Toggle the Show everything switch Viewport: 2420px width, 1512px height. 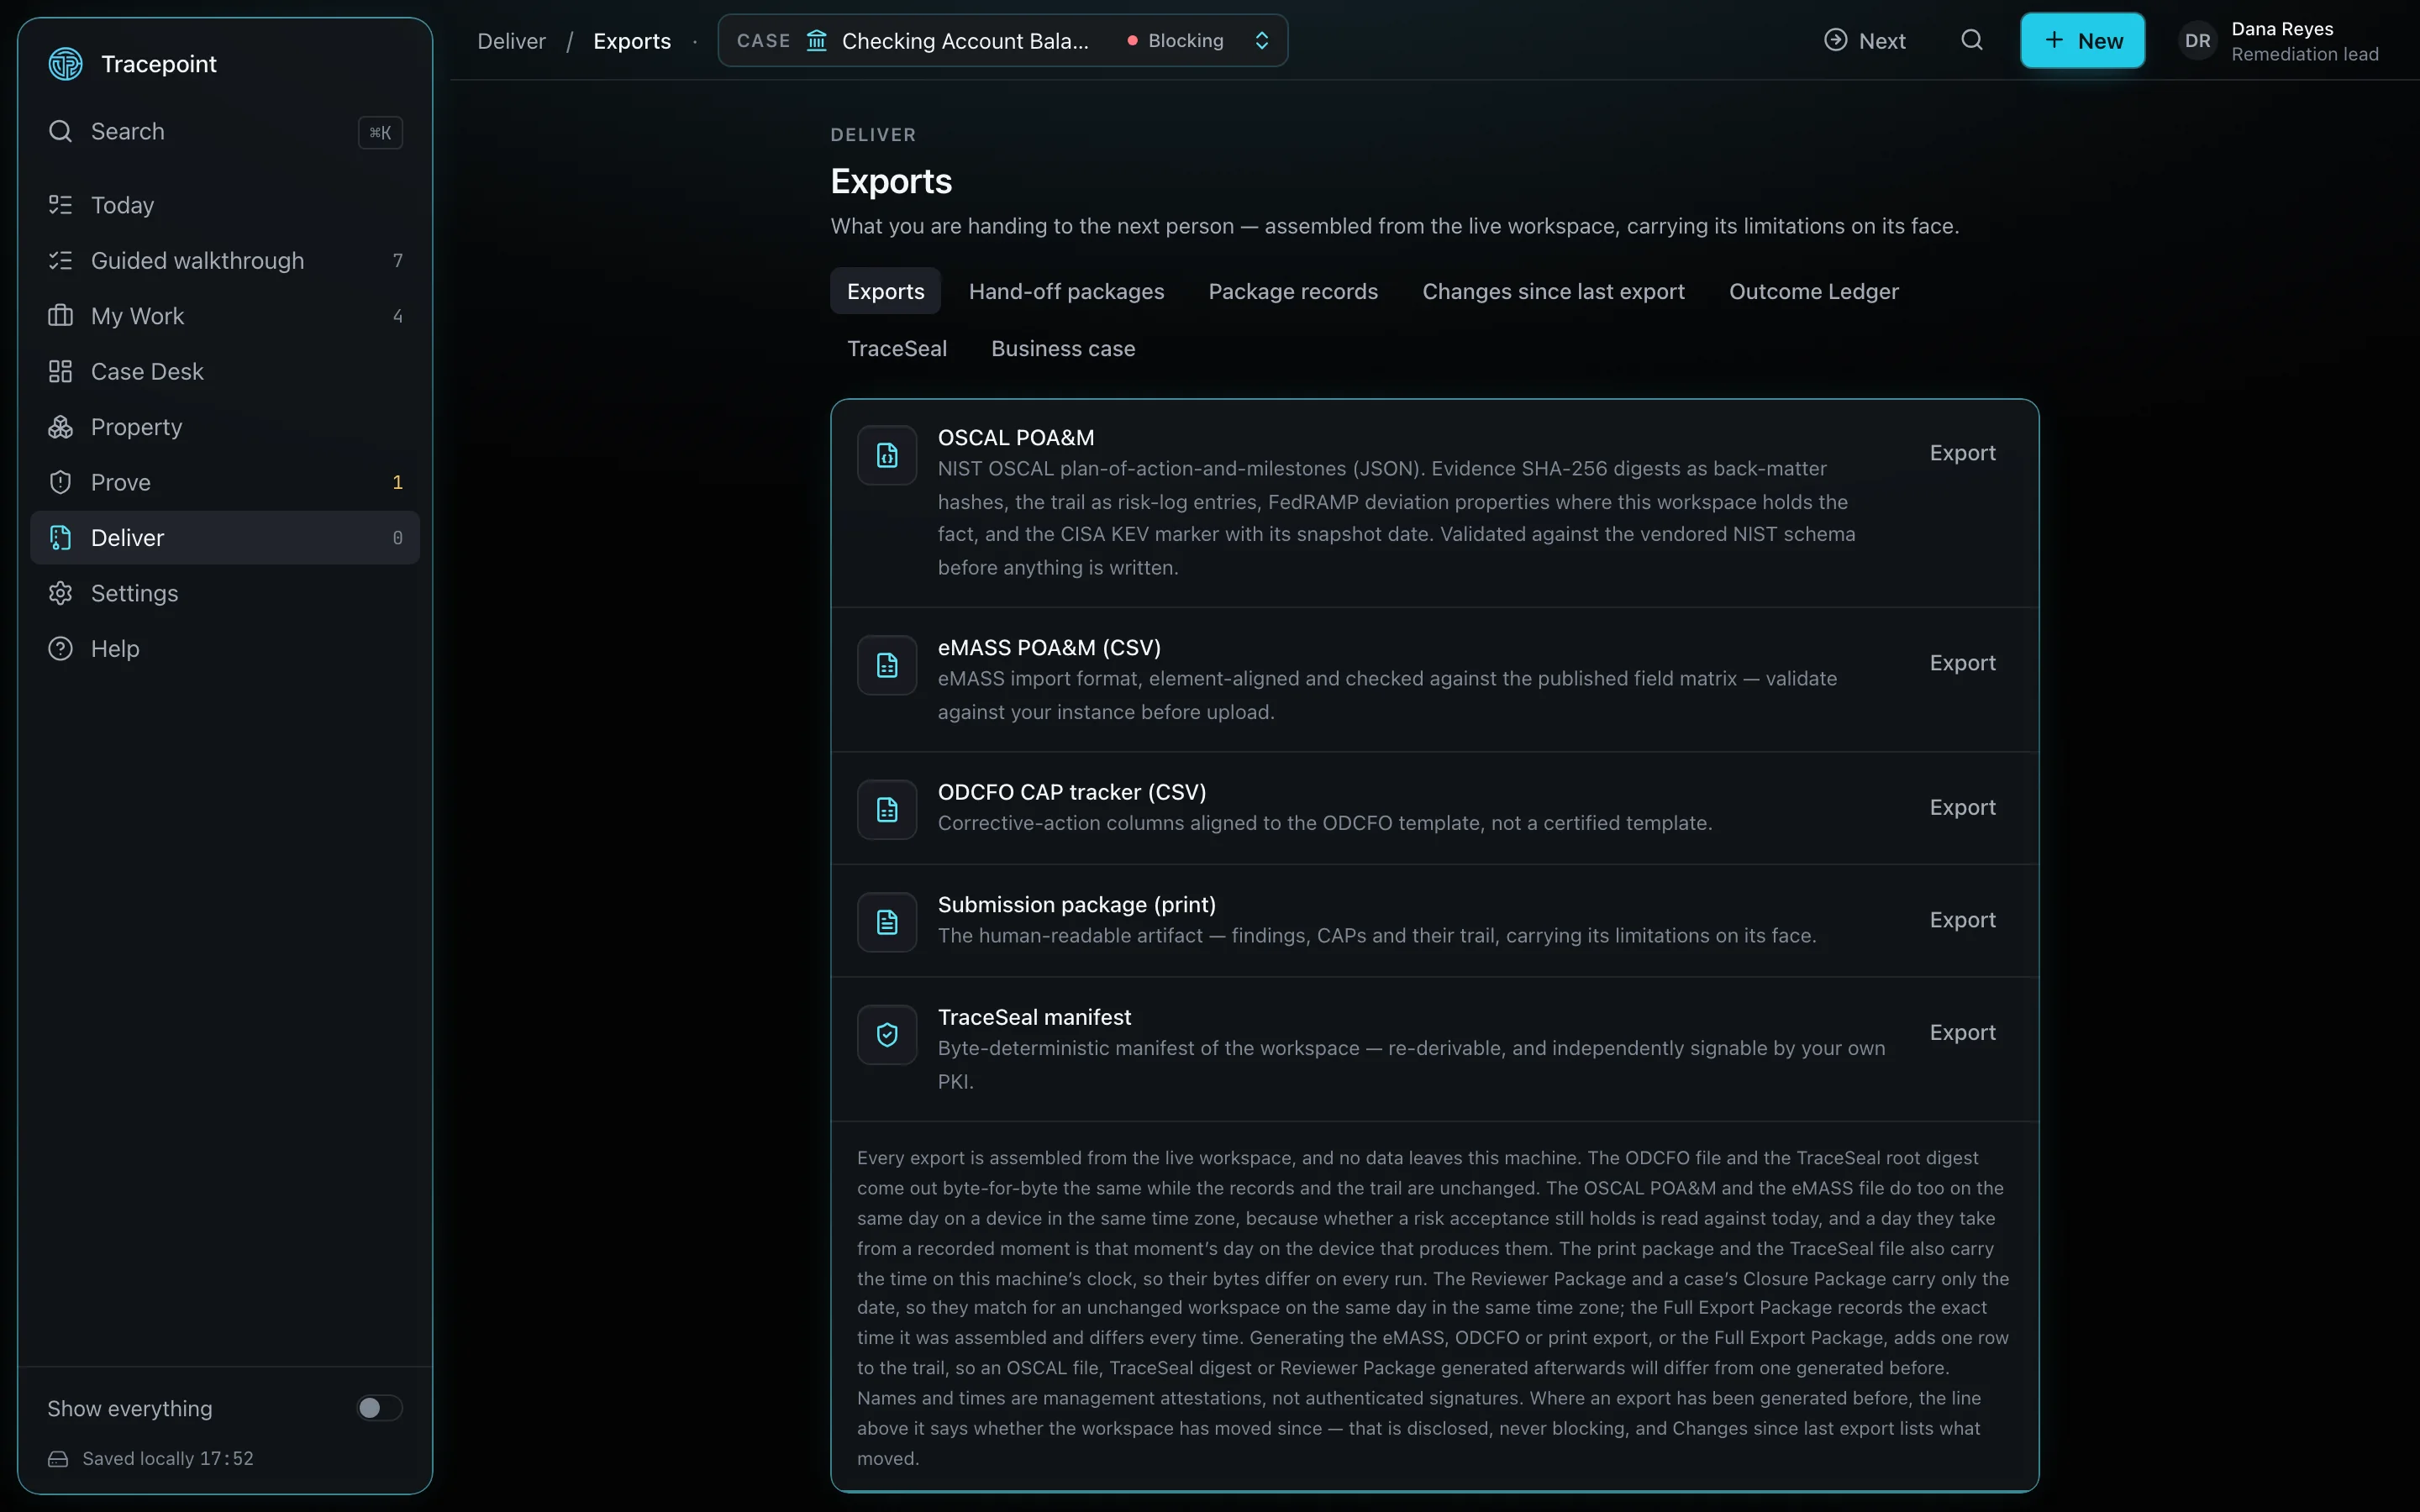click(x=379, y=1408)
